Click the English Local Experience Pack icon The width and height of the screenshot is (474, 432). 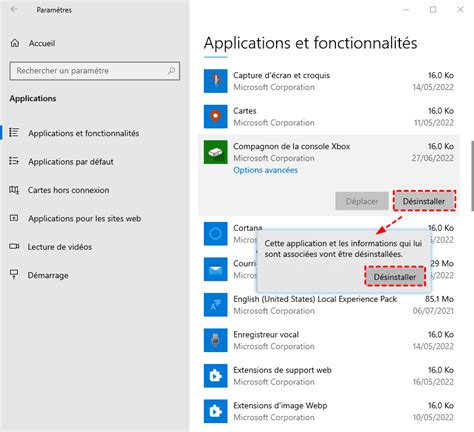(216, 305)
